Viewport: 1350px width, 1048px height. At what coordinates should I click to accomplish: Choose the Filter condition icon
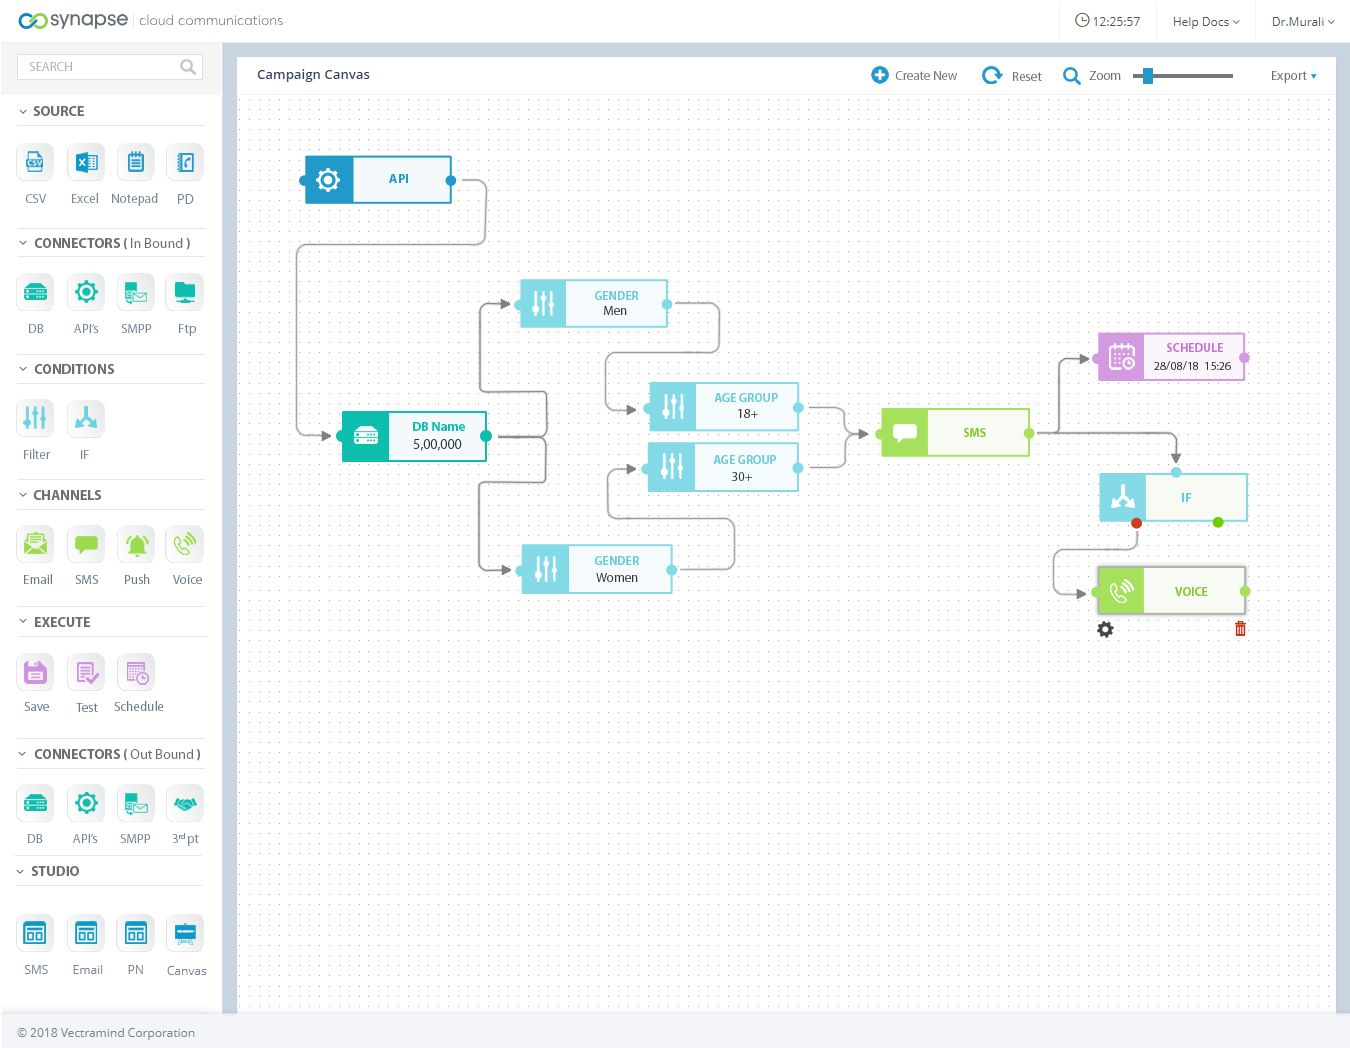[x=35, y=418]
